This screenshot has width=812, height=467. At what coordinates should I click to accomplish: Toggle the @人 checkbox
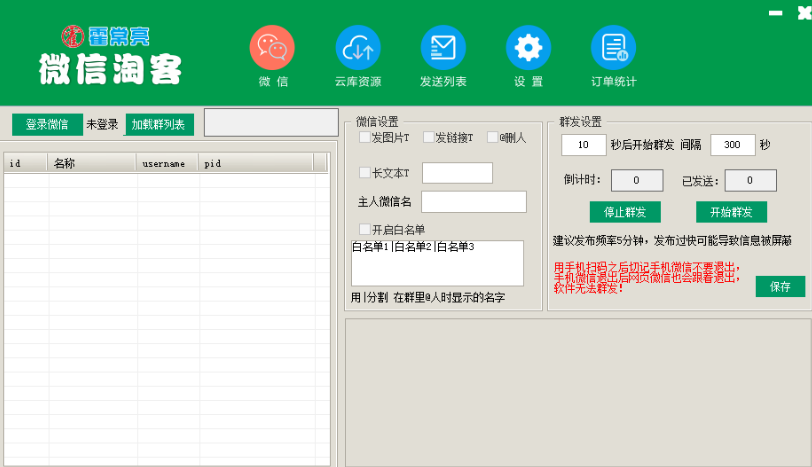tap(492, 137)
